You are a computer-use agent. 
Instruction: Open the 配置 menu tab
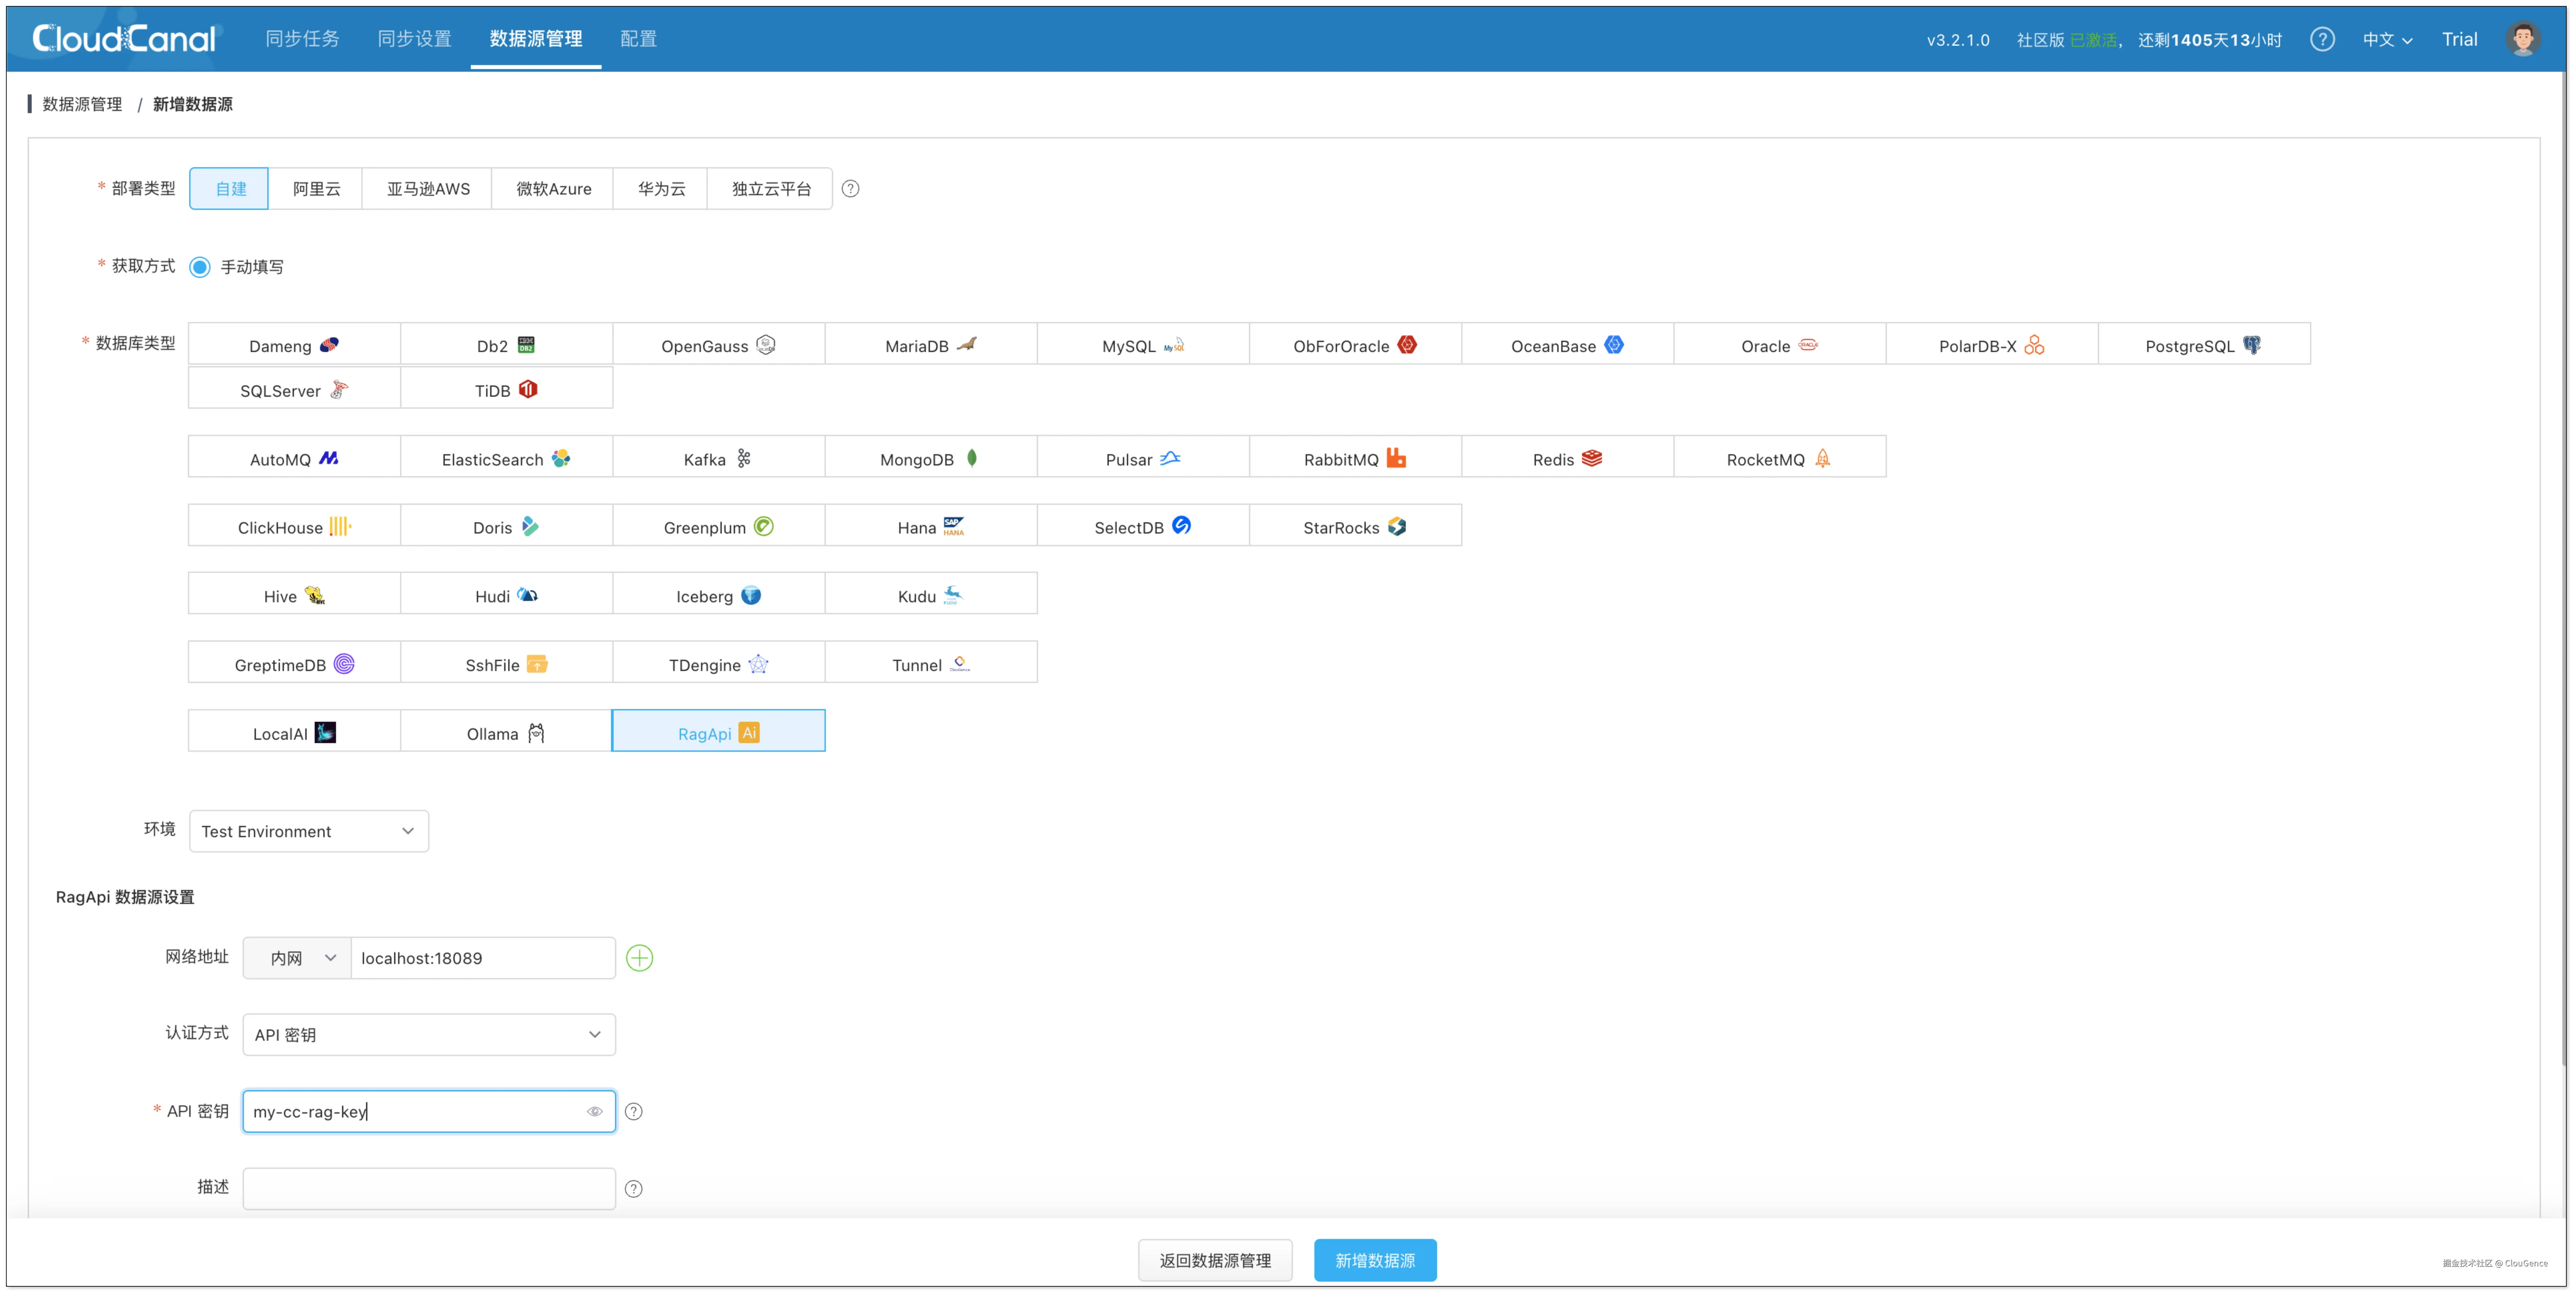tap(638, 39)
